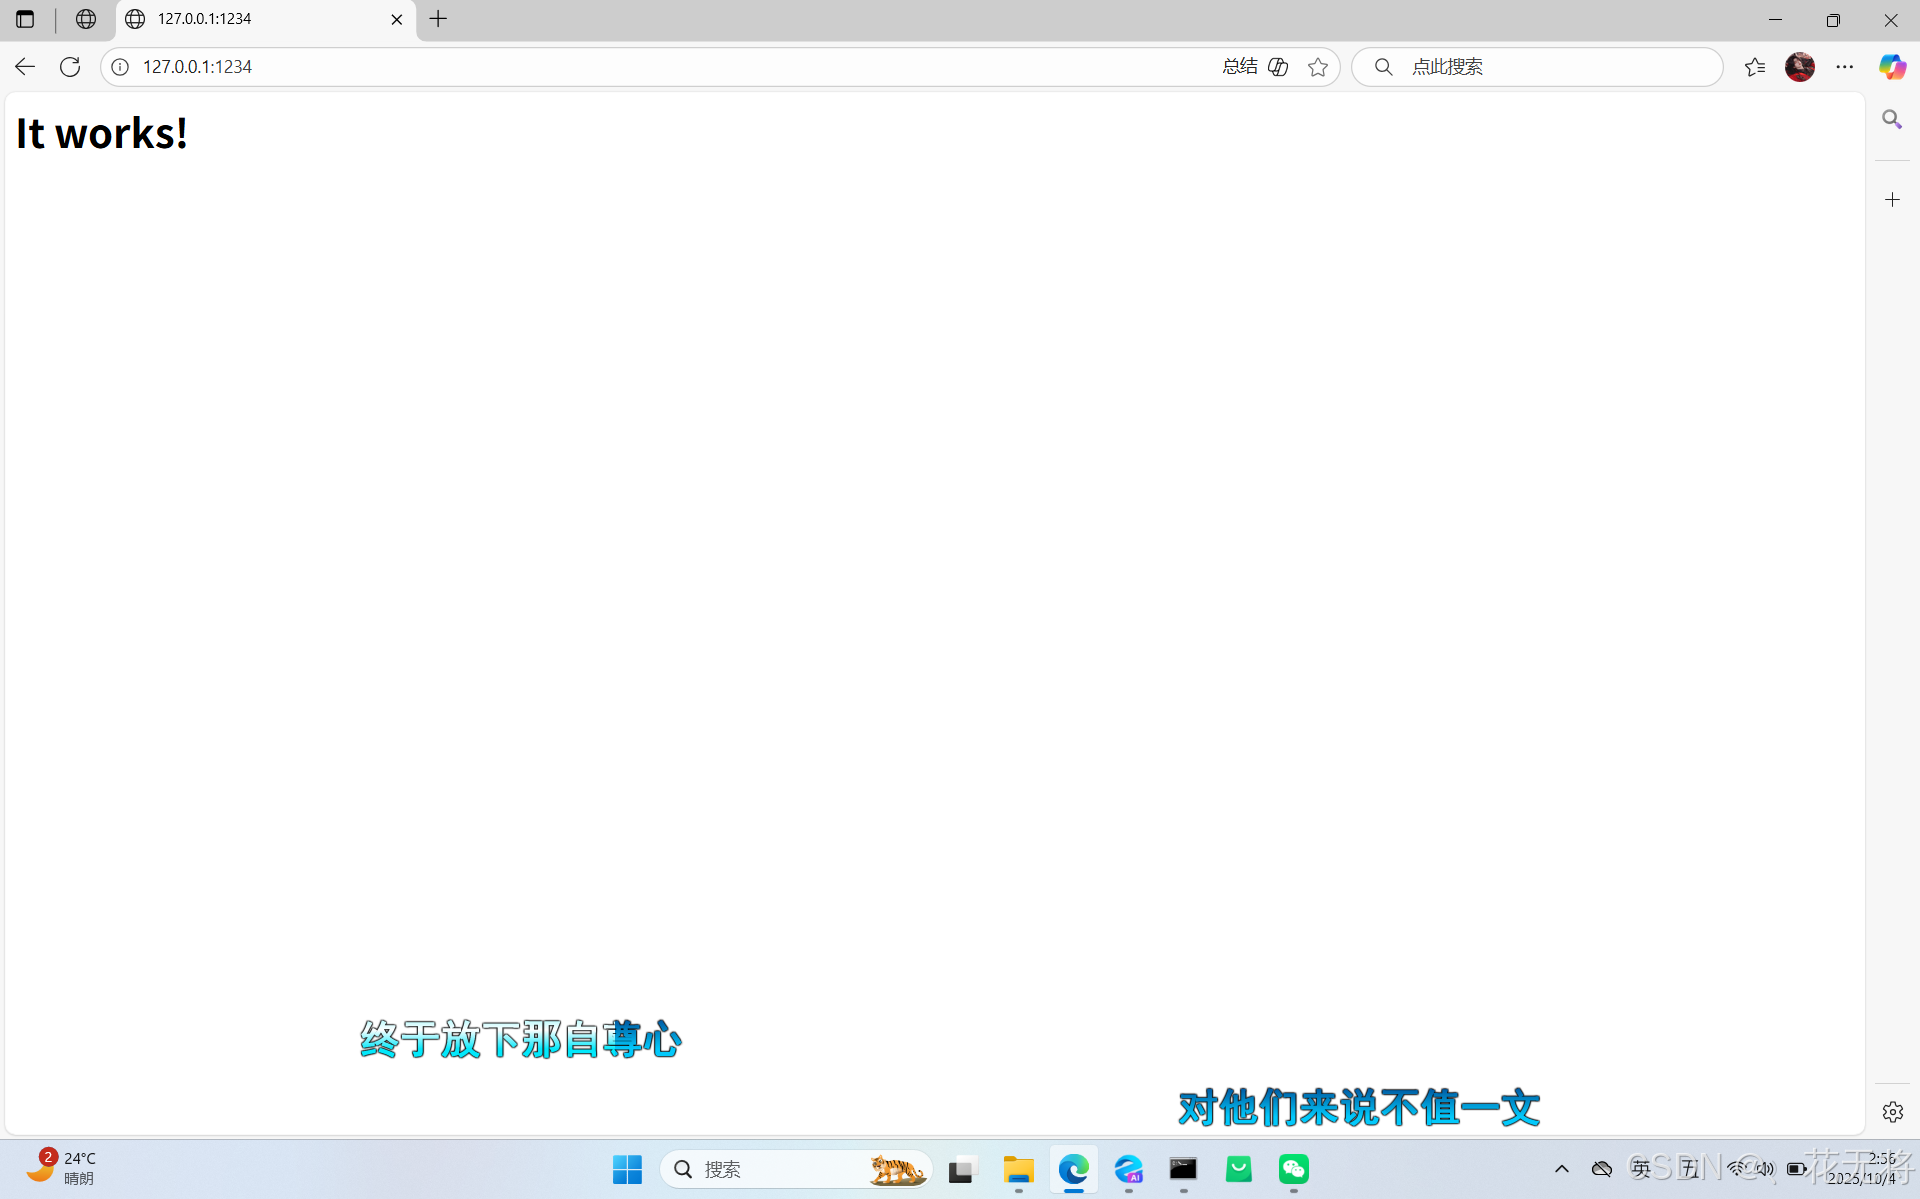Click the user profile avatar

(1799, 67)
